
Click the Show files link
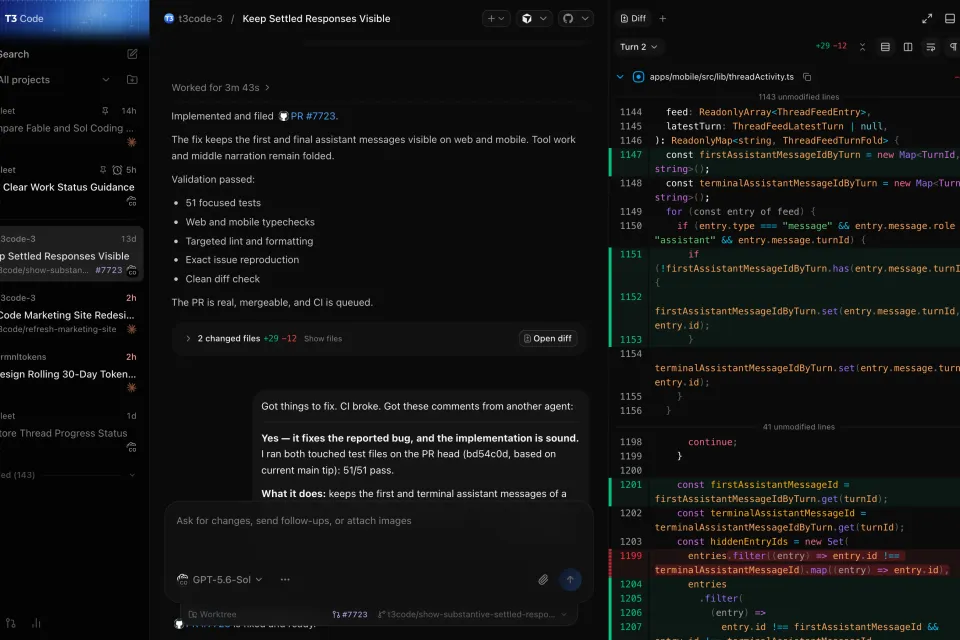click(x=323, y=339)
